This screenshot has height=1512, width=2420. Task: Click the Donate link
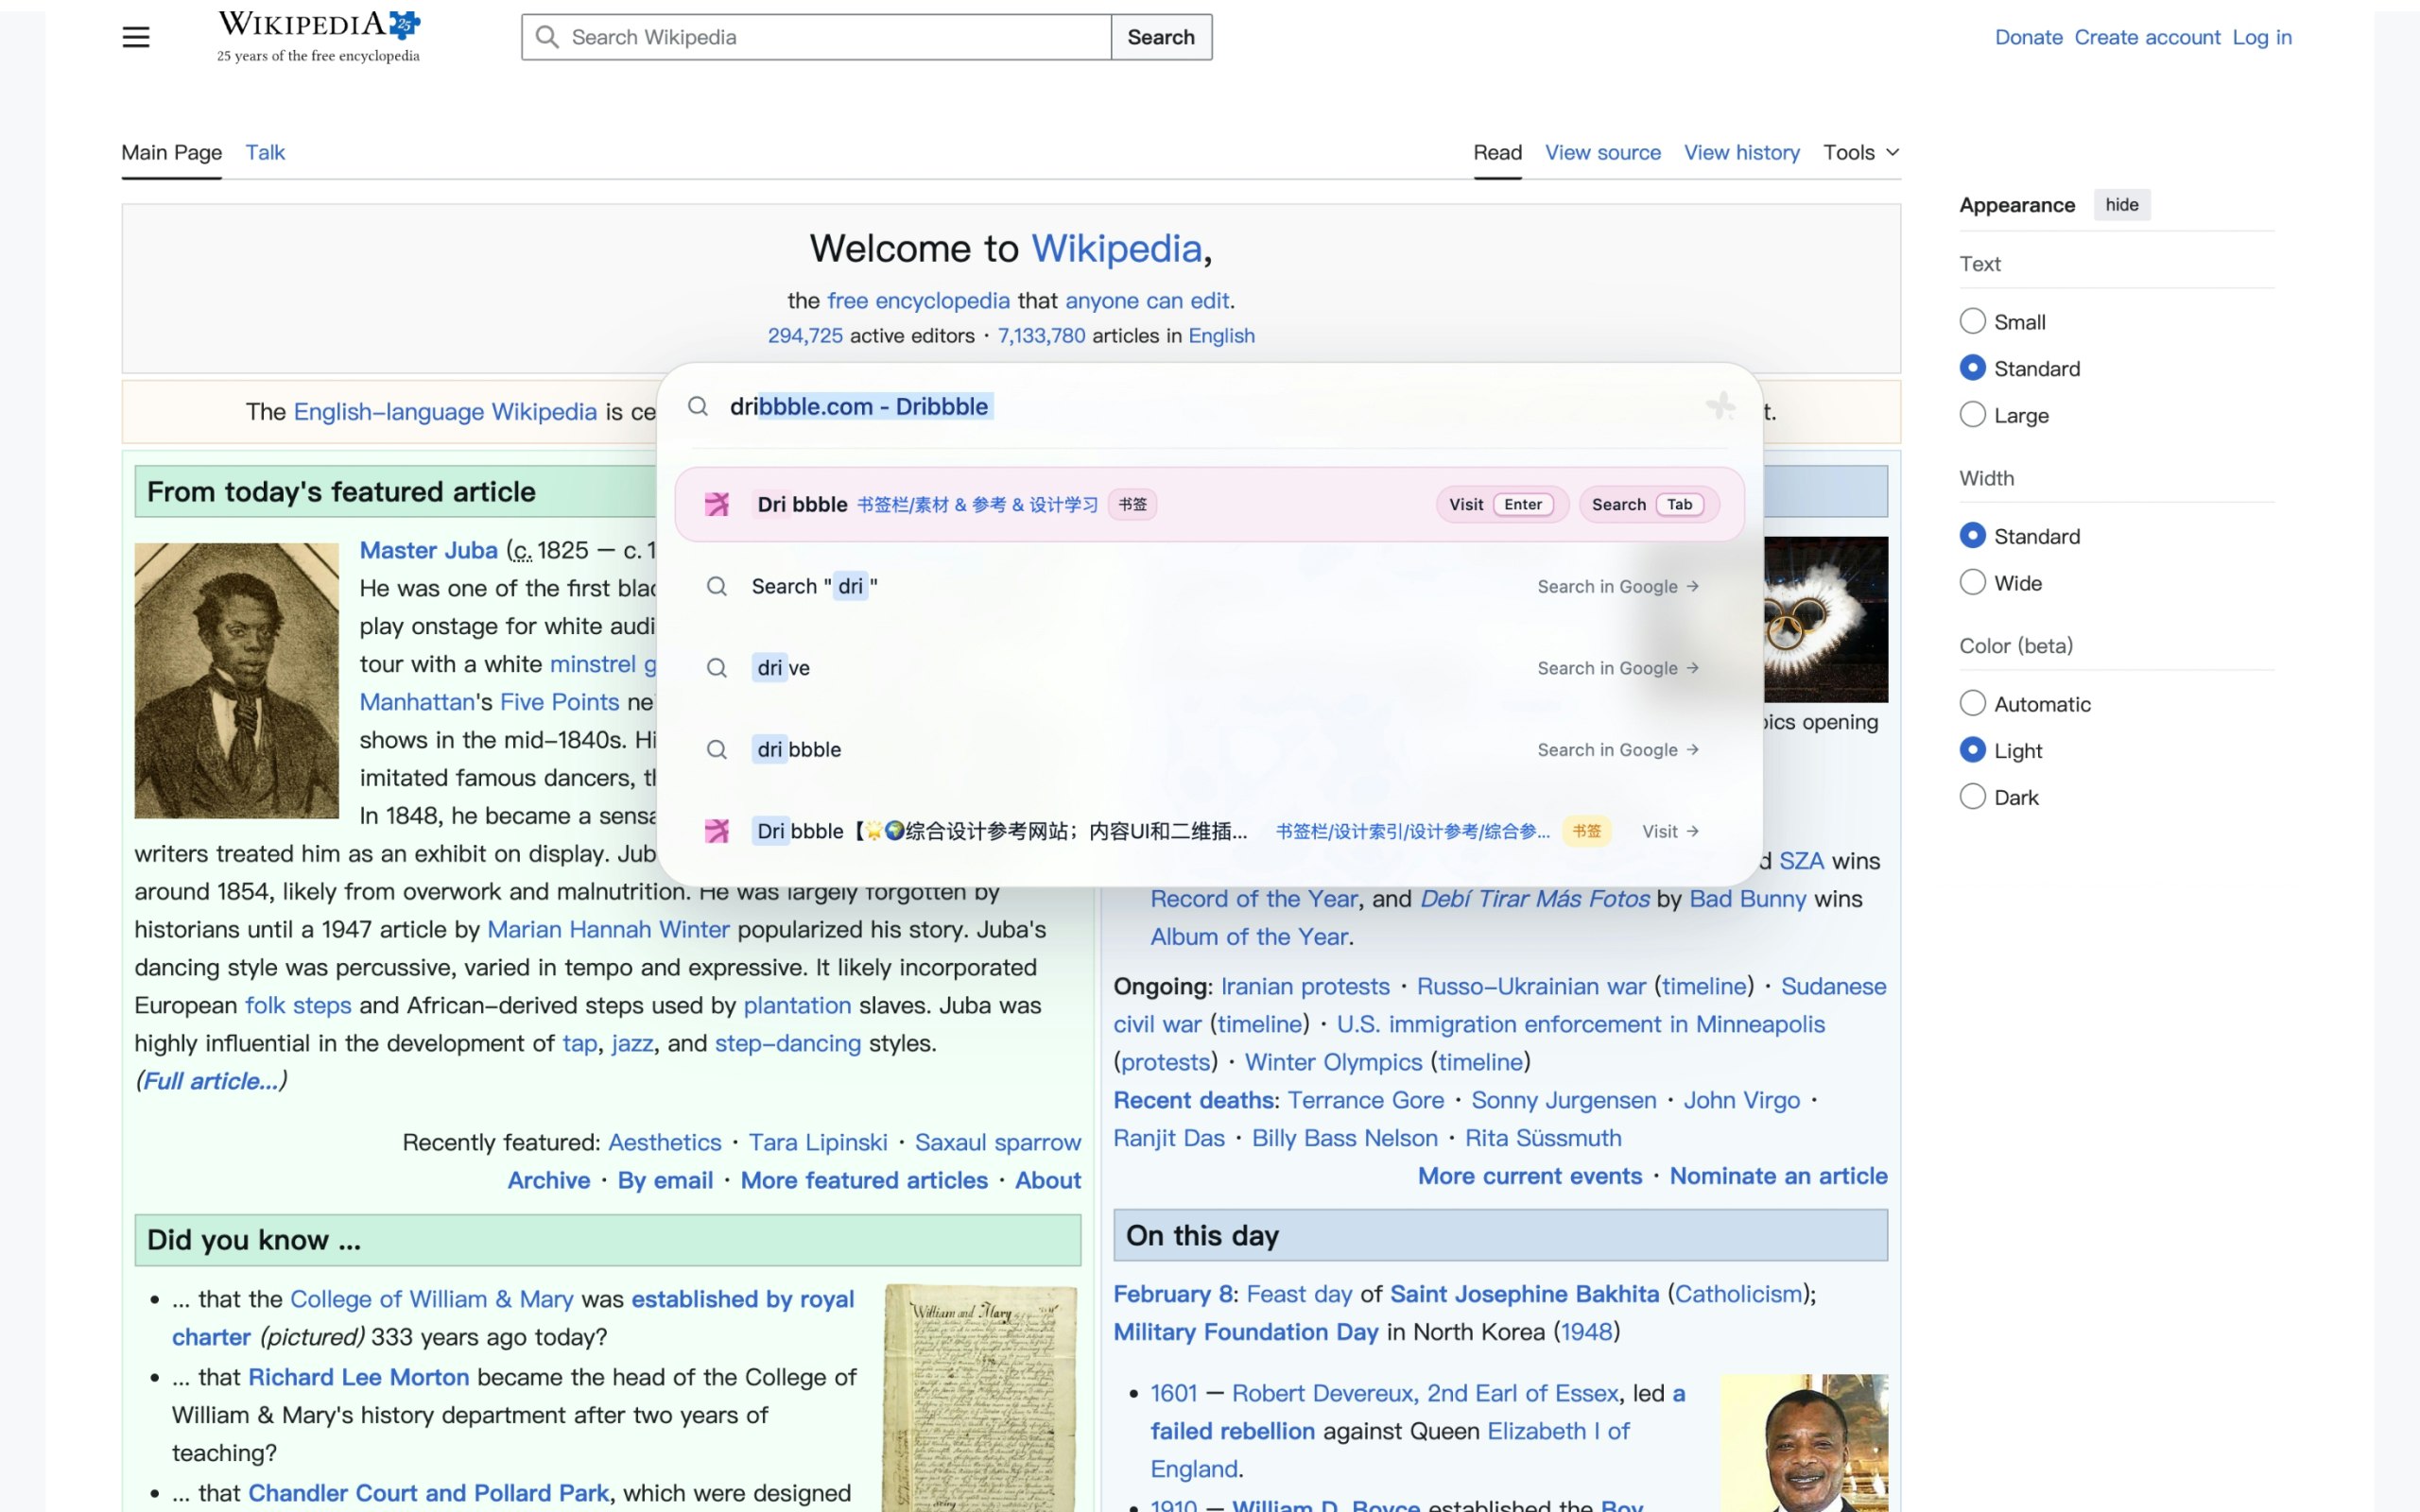point(2028,37)
